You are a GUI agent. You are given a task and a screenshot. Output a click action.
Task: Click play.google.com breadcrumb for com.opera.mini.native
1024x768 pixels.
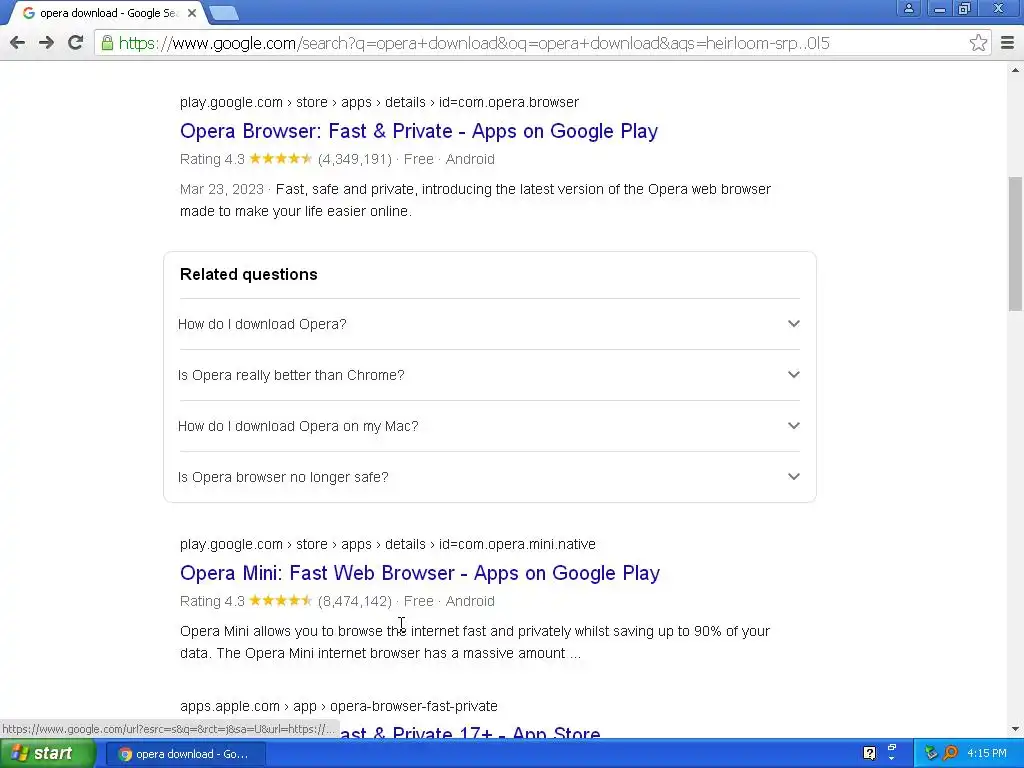click(x=388, y=545)
